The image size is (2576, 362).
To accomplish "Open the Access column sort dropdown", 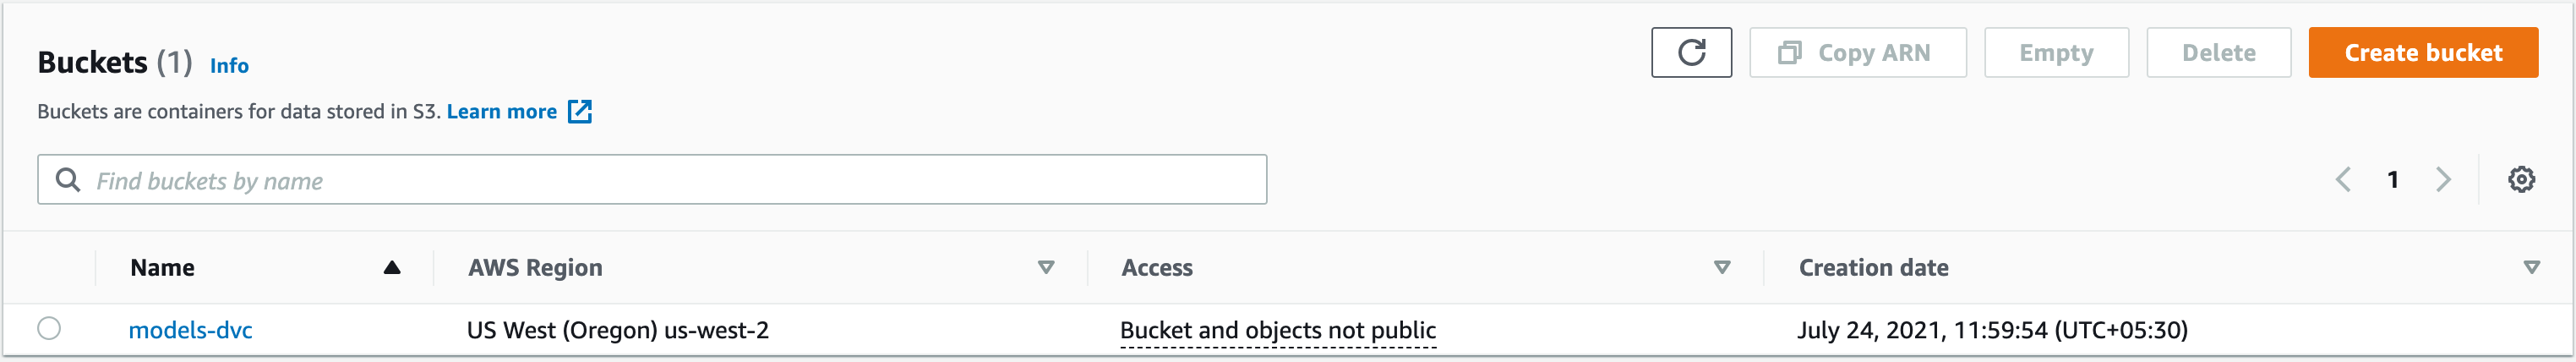I will 1722,267.
